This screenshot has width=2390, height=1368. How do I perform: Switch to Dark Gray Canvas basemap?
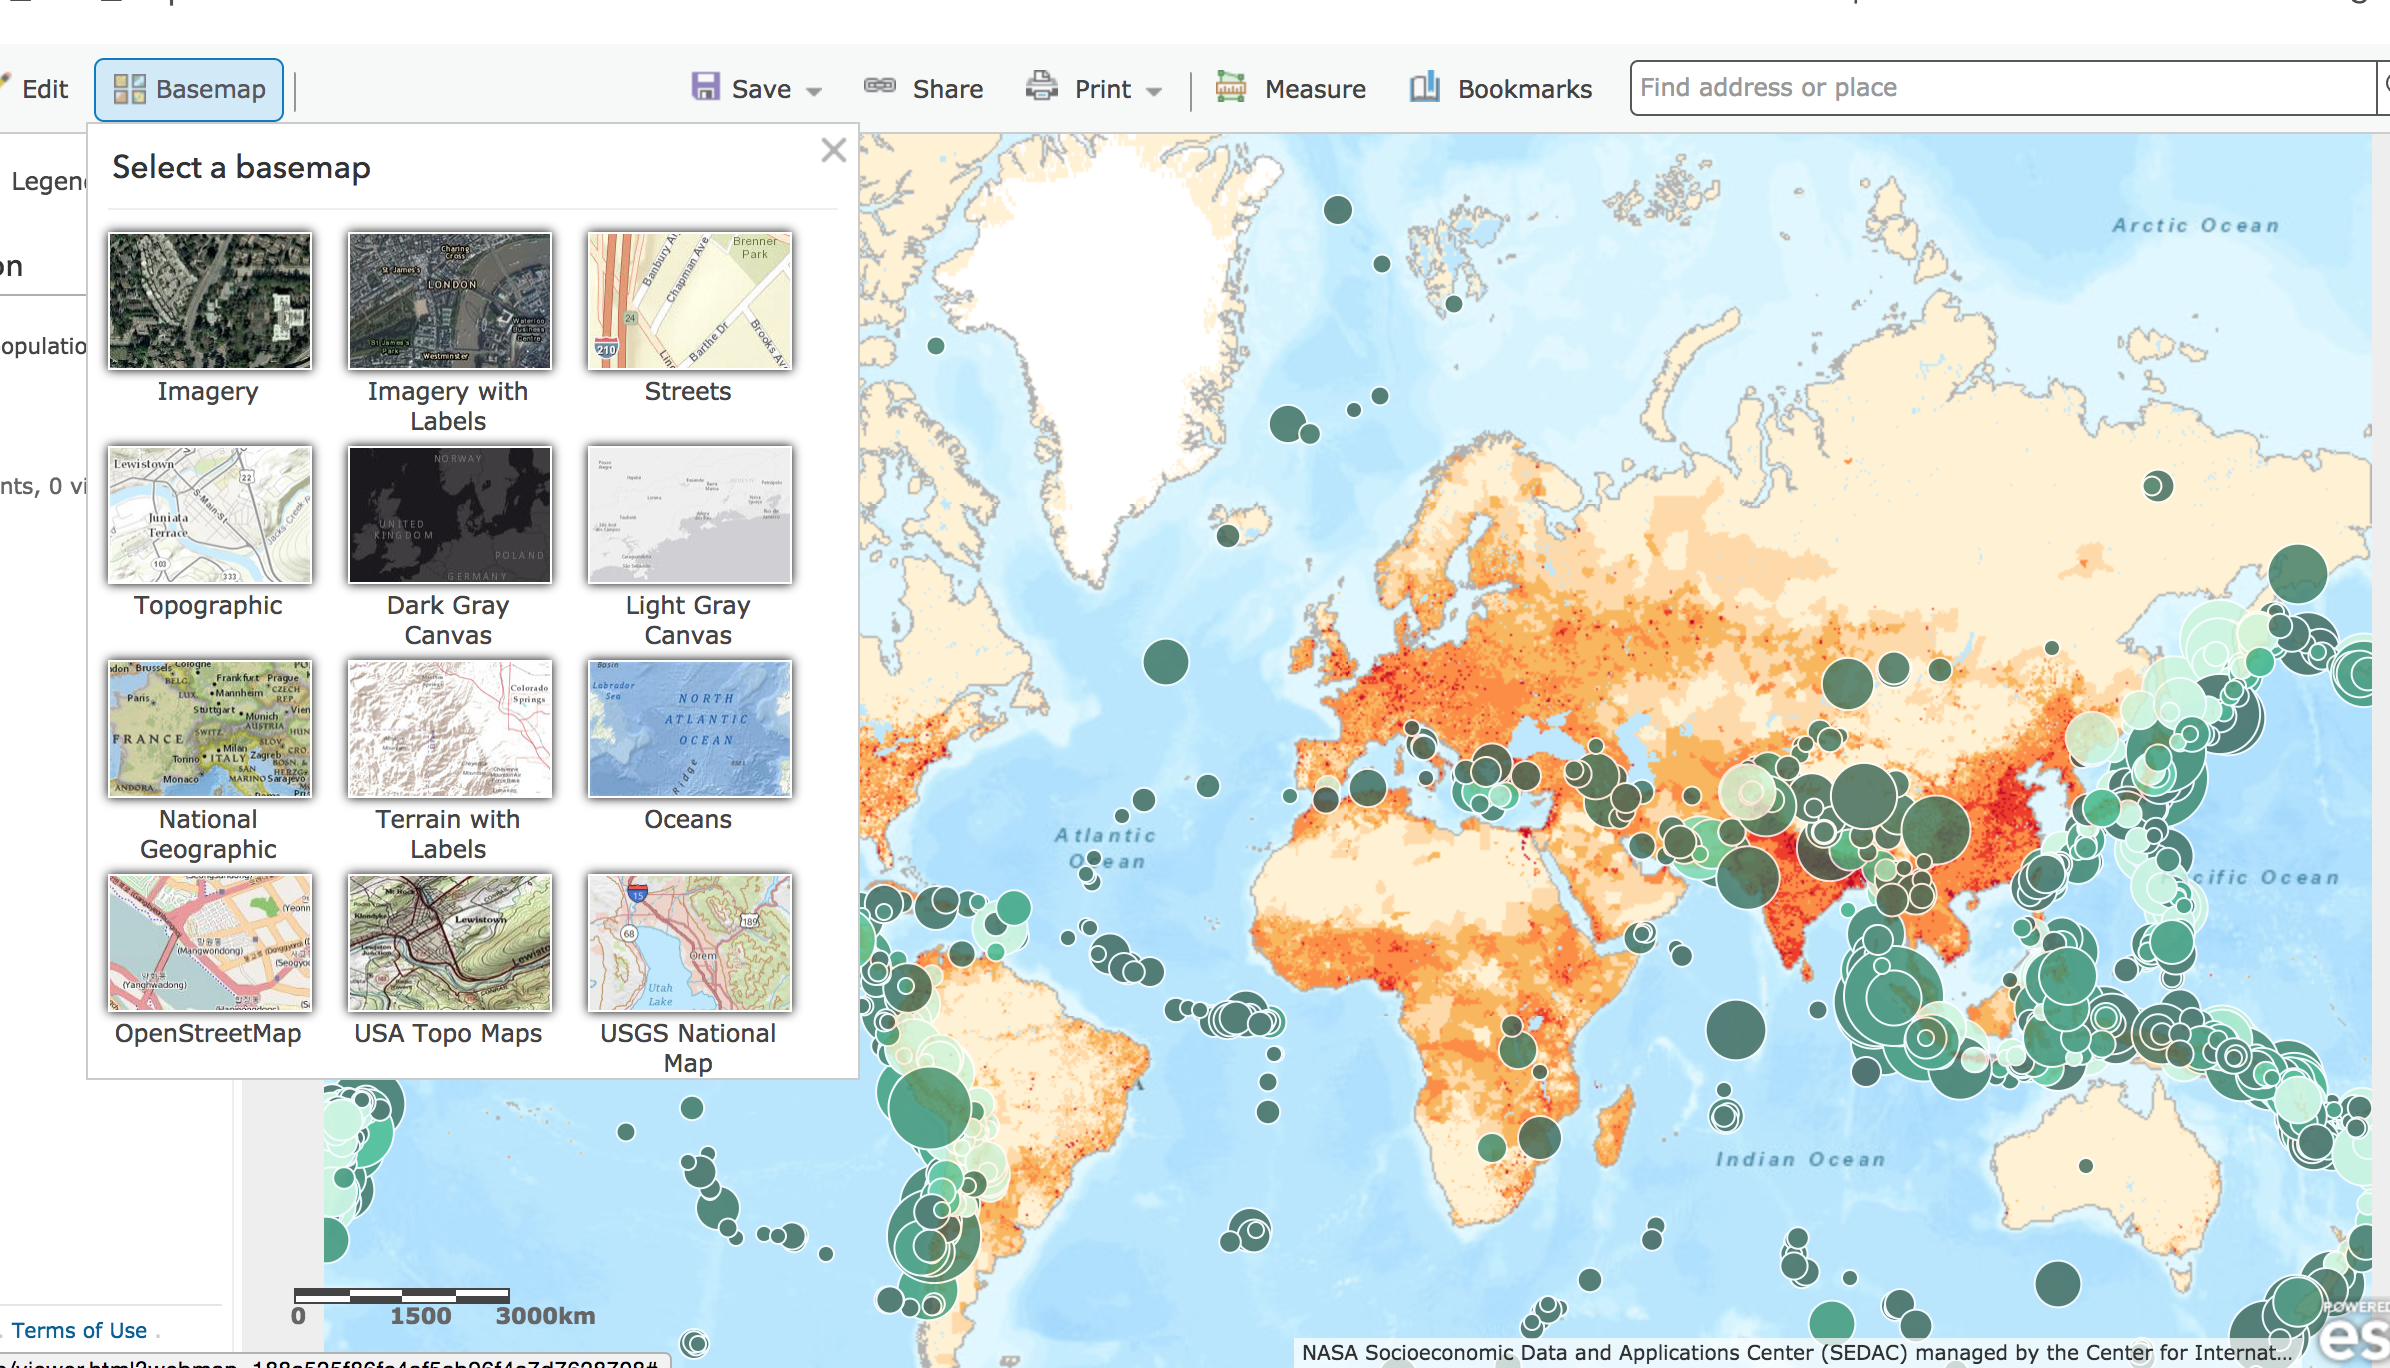[x=449, y=515]
